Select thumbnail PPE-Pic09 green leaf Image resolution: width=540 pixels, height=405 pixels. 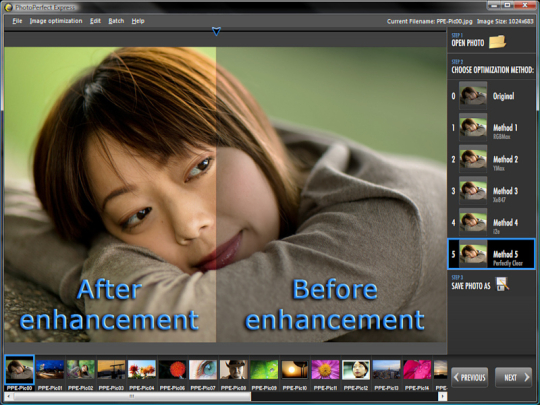click(x=264, y=370)
